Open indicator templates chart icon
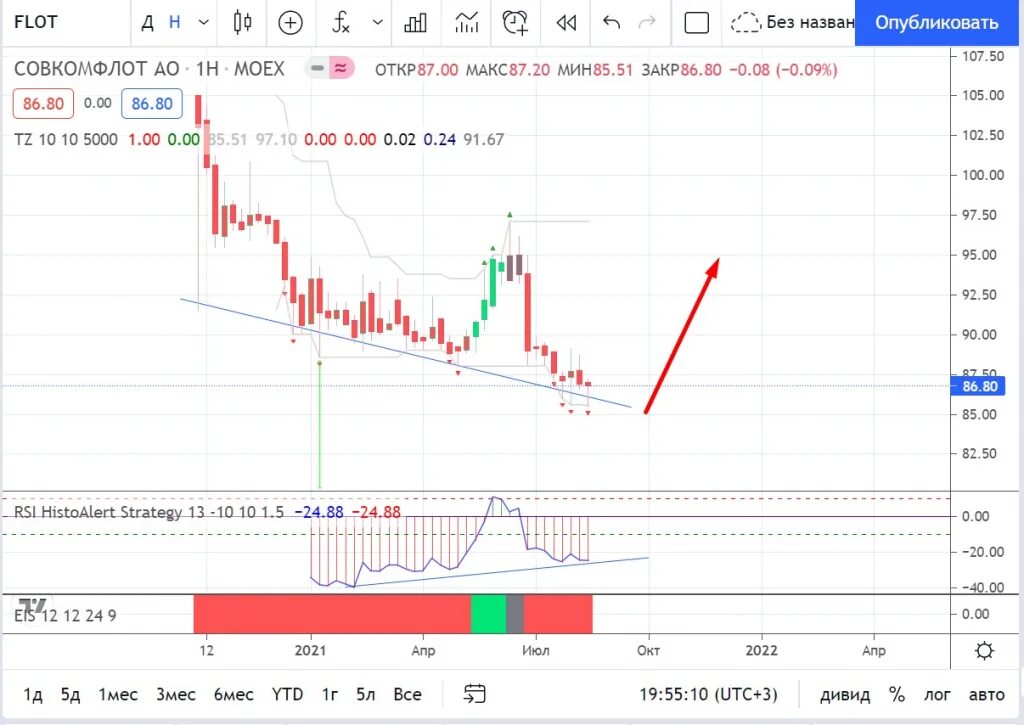Screen dimensions: 1024x725 click(x=466, y=23)
